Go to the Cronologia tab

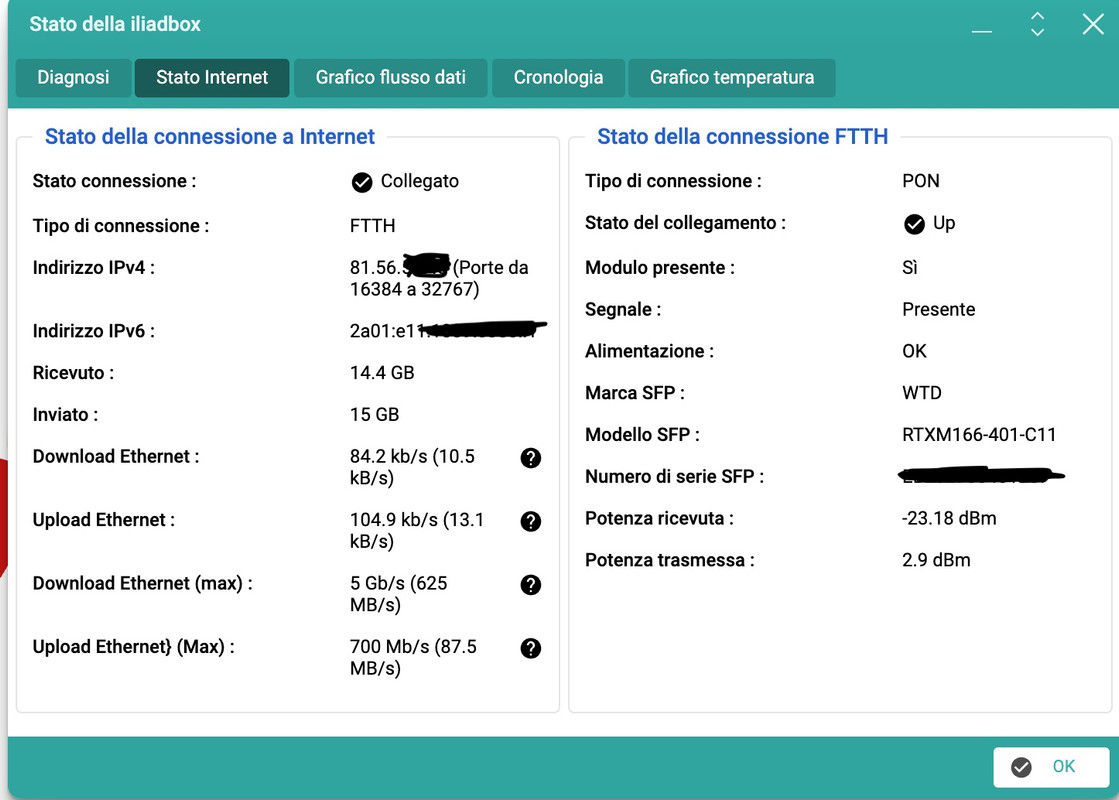[558, 78]
